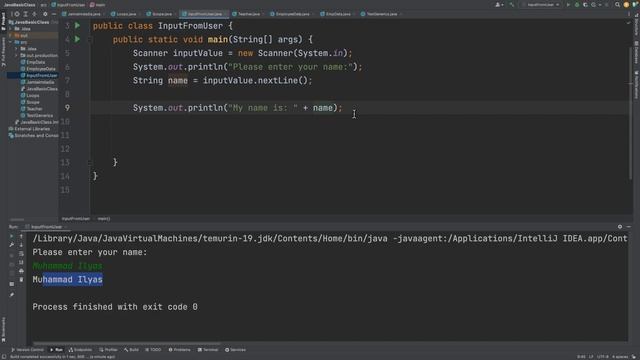Open the EmpData.java editor tab

coord(336,14)
